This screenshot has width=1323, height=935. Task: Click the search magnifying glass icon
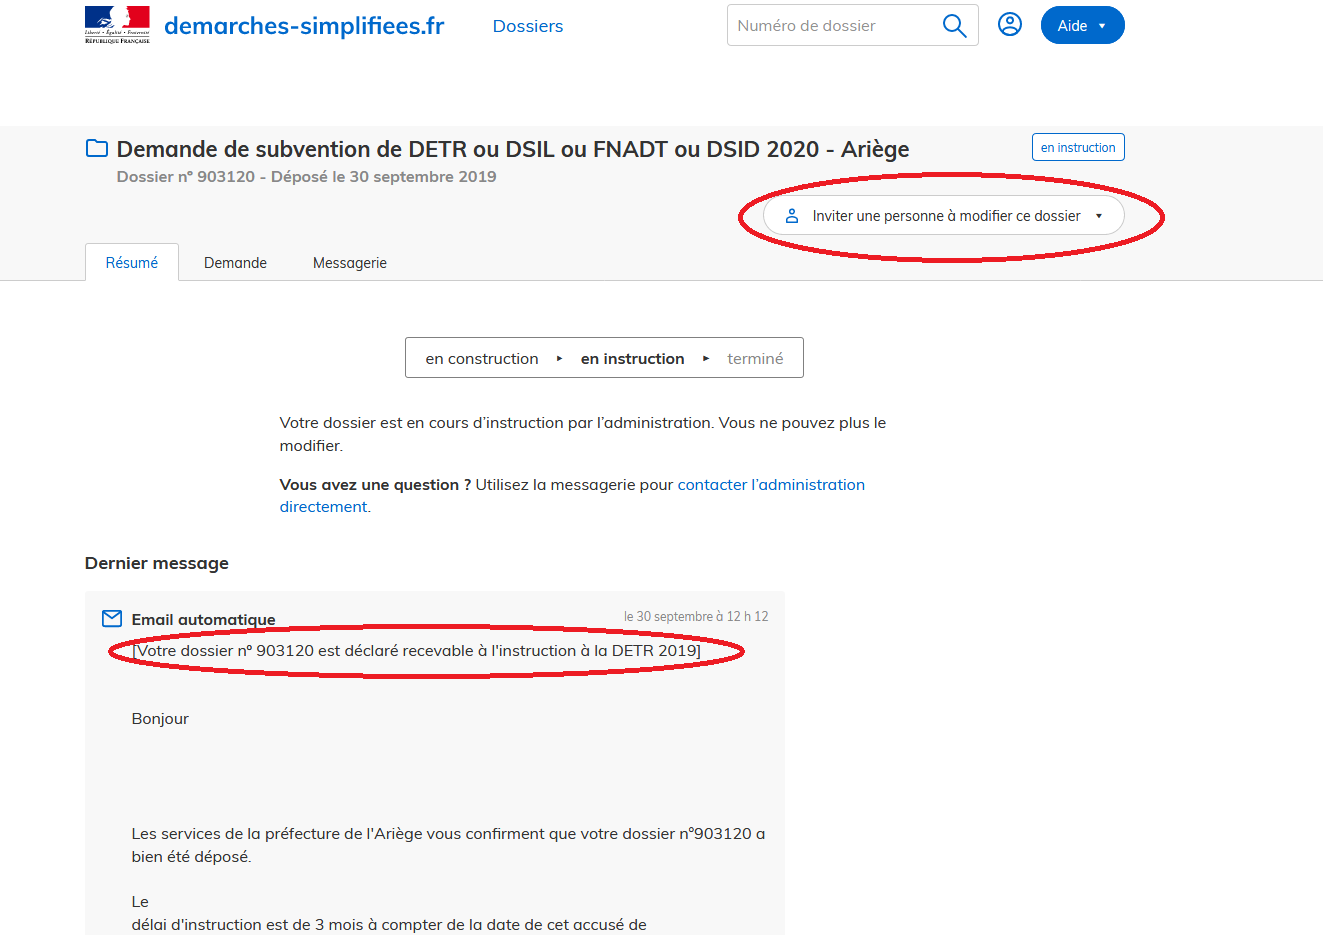tap(953, 24)
